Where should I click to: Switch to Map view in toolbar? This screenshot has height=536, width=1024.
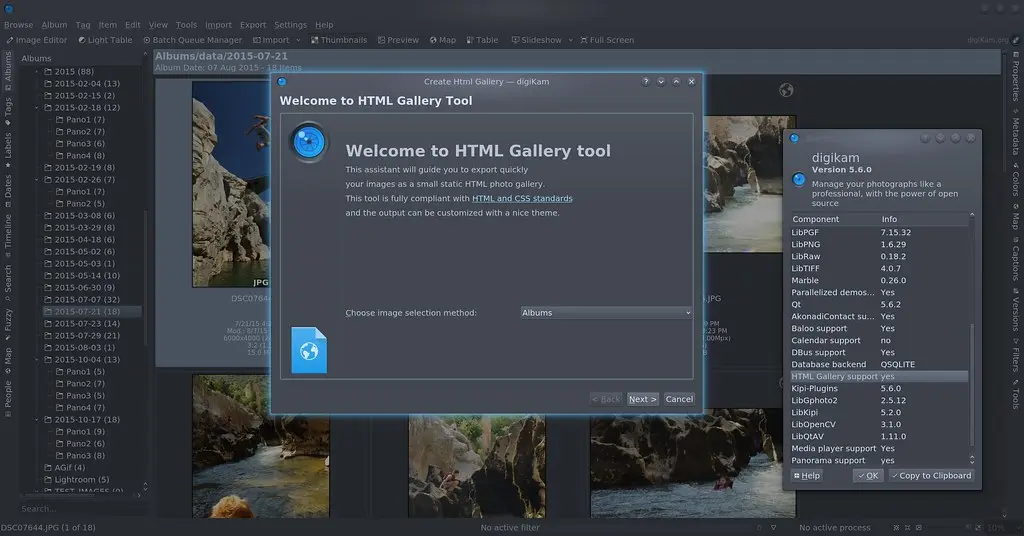point(442,40)
